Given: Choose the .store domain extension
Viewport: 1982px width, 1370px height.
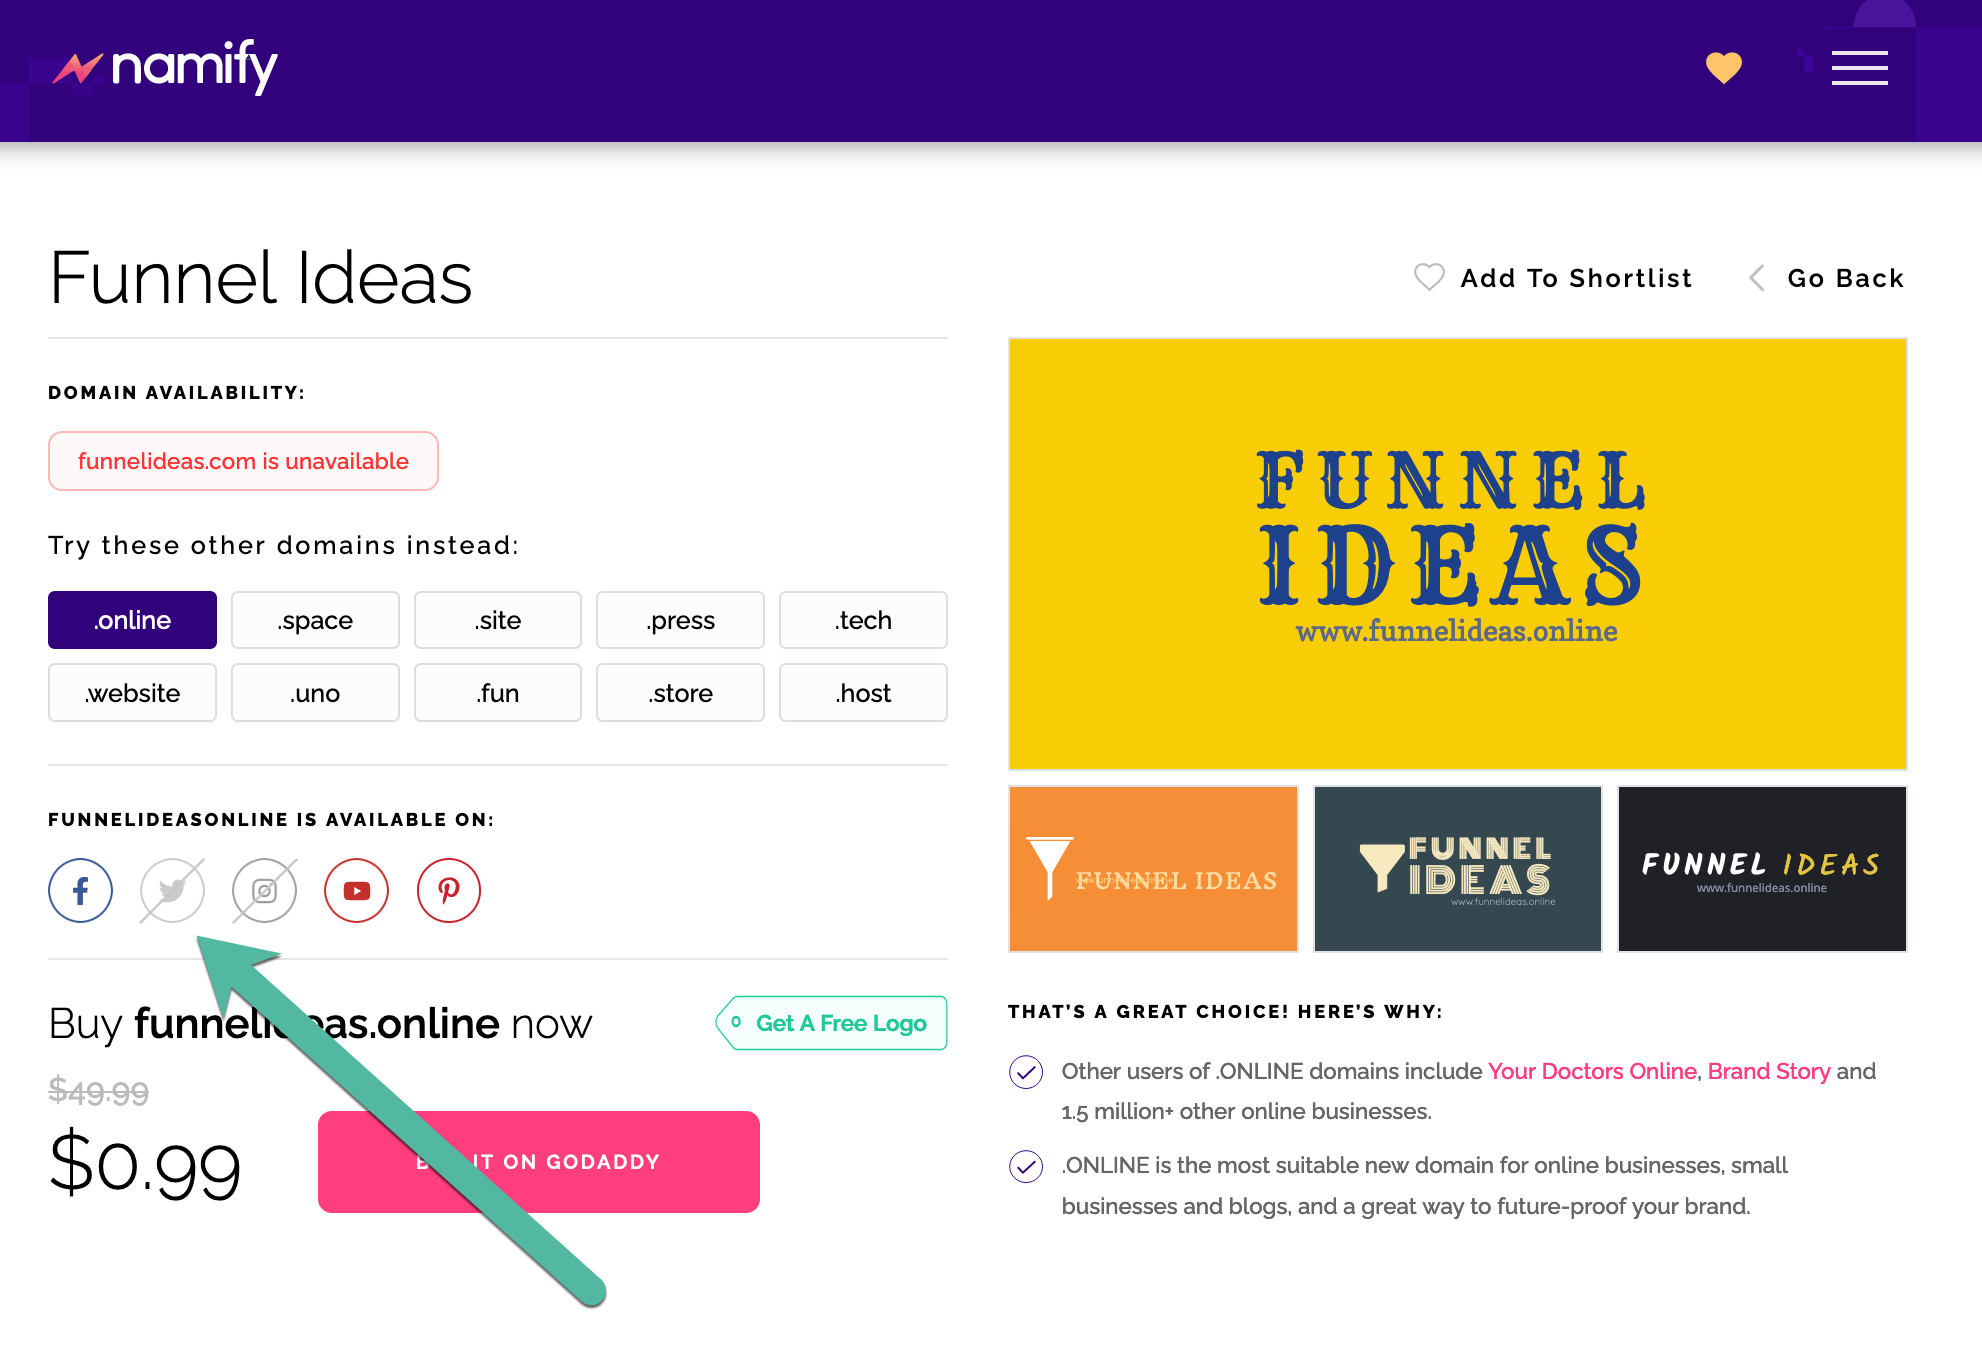Looking at the screenshot, I should point(680,693).
